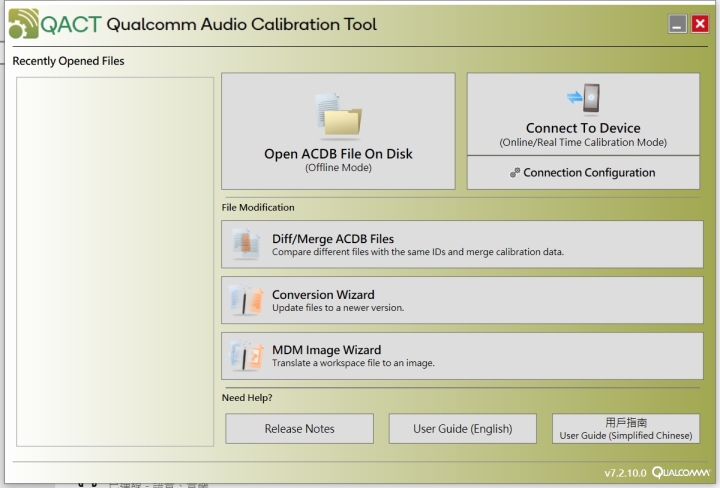Click 'Update files to a newer version.' text
This screenshot has width=720, height=488.
click(x=338, y=308)
